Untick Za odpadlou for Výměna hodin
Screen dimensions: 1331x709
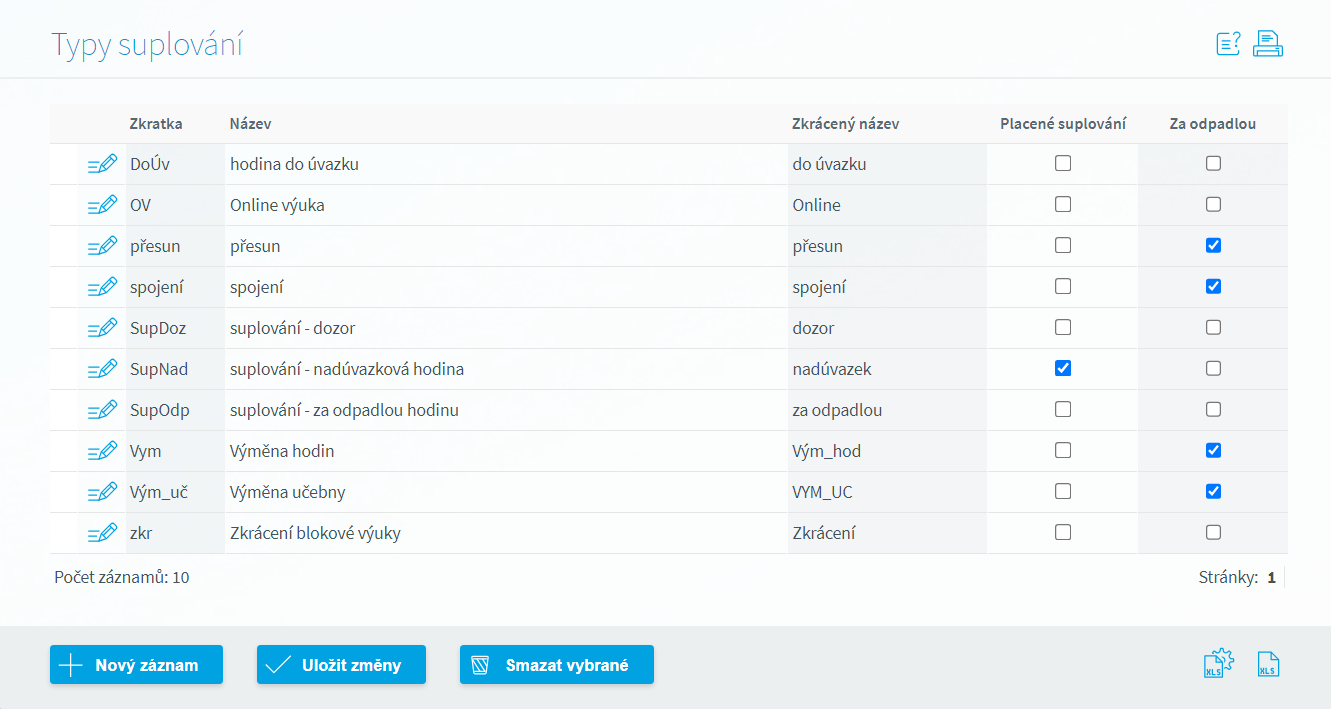[x=1213, y=450]
